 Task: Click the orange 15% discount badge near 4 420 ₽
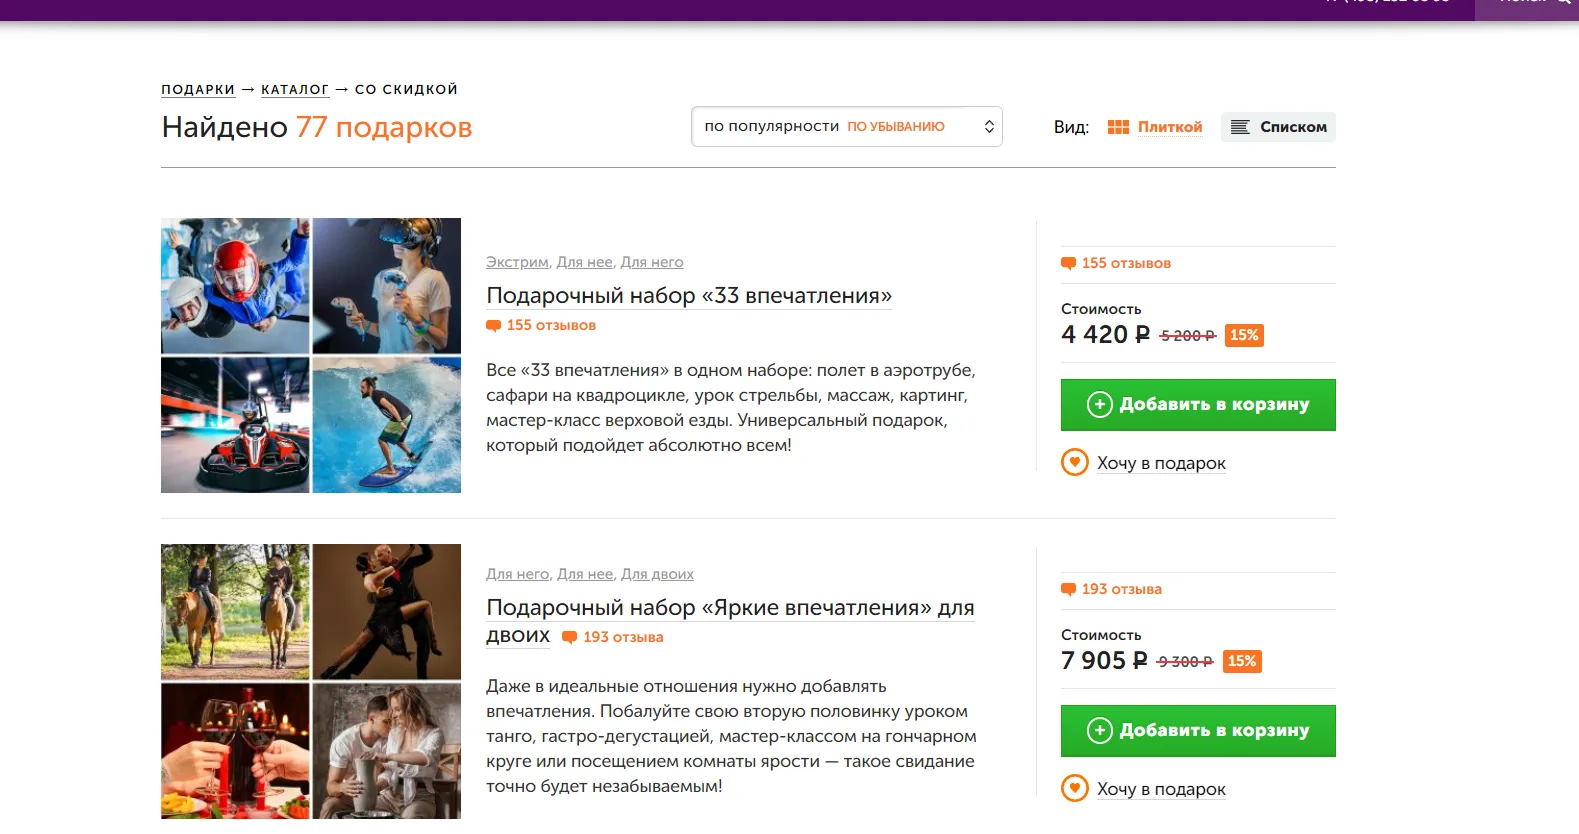pyautogui.click(x=1244, y=335)
